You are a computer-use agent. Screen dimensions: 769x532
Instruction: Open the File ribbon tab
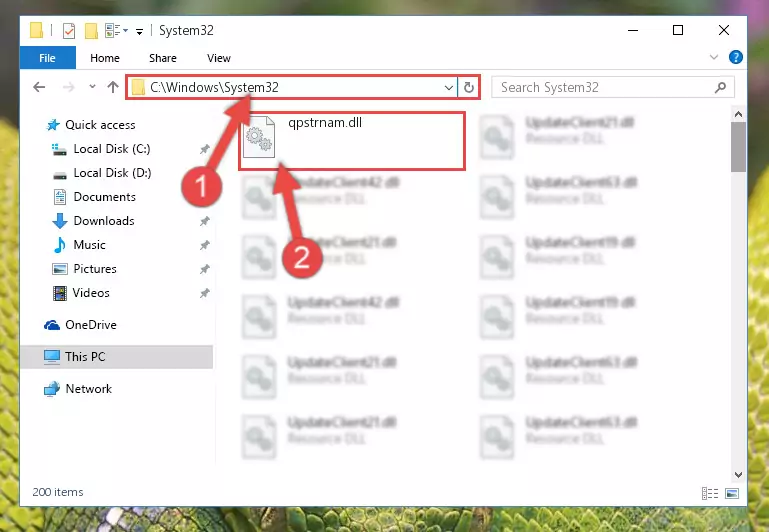pos(48,58)
